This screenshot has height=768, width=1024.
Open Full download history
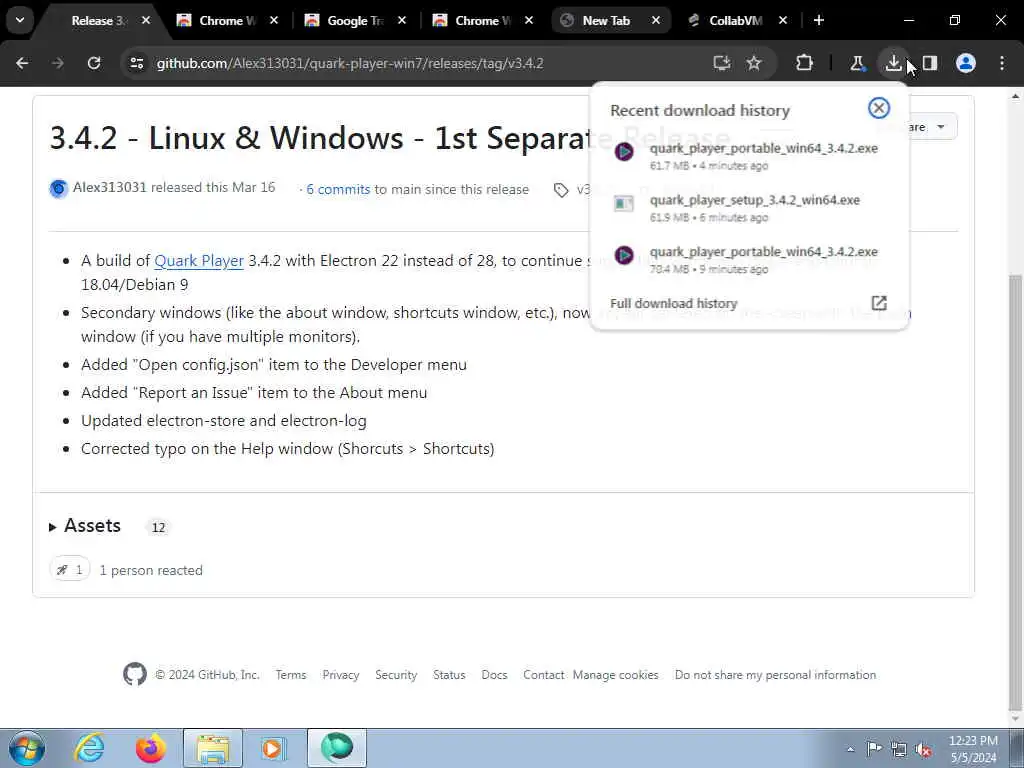pyautogui.click(x=673, y=303)
